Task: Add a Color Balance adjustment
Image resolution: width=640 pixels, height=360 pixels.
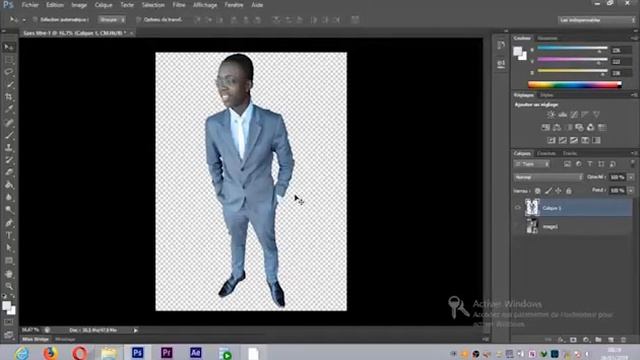Action: (557, 127)
